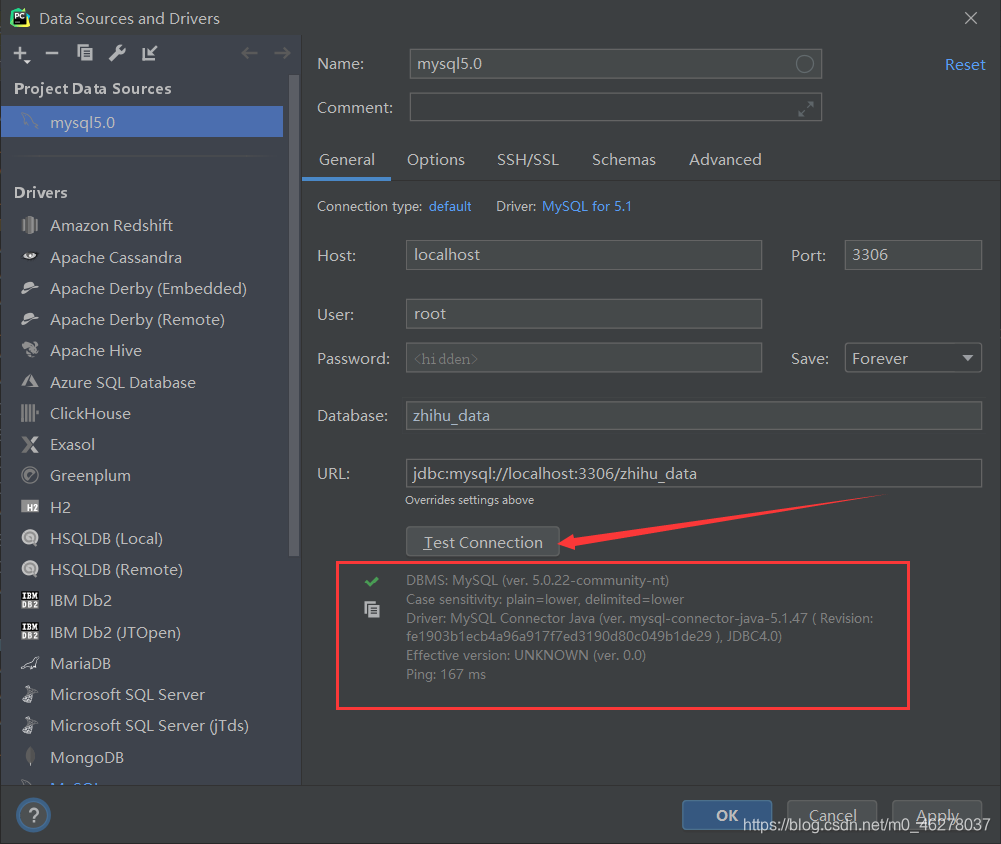The width and height of the screenshot is (1001, 844).
Task: Open the SSH/SSL tab
Action: pos(528,160)
